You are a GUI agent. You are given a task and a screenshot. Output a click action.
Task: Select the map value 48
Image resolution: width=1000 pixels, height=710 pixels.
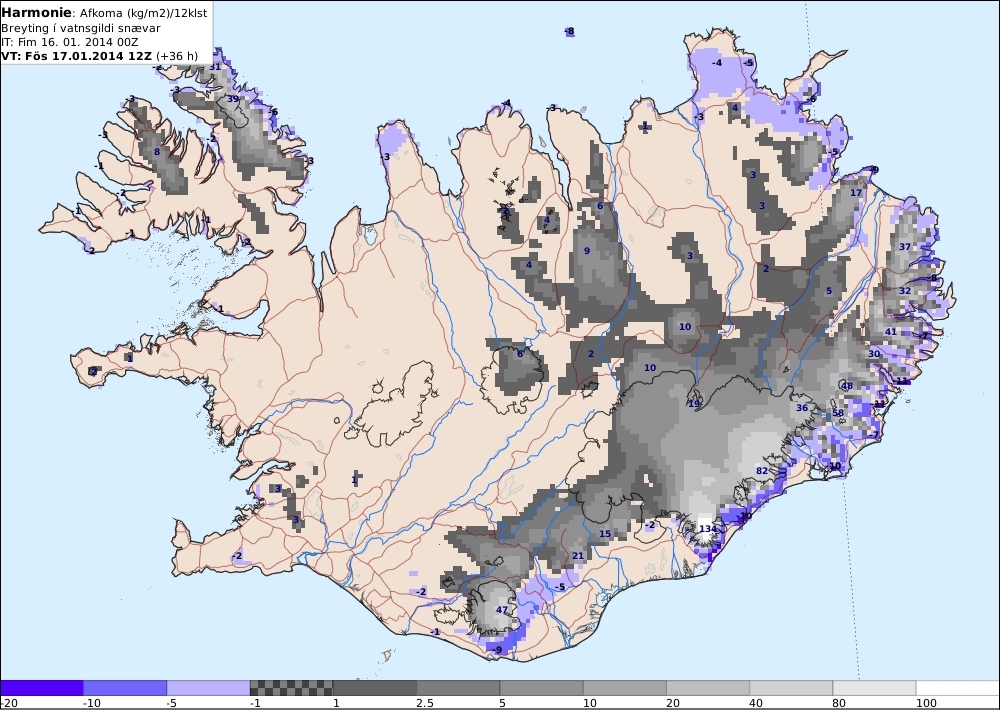pos(847,386)
